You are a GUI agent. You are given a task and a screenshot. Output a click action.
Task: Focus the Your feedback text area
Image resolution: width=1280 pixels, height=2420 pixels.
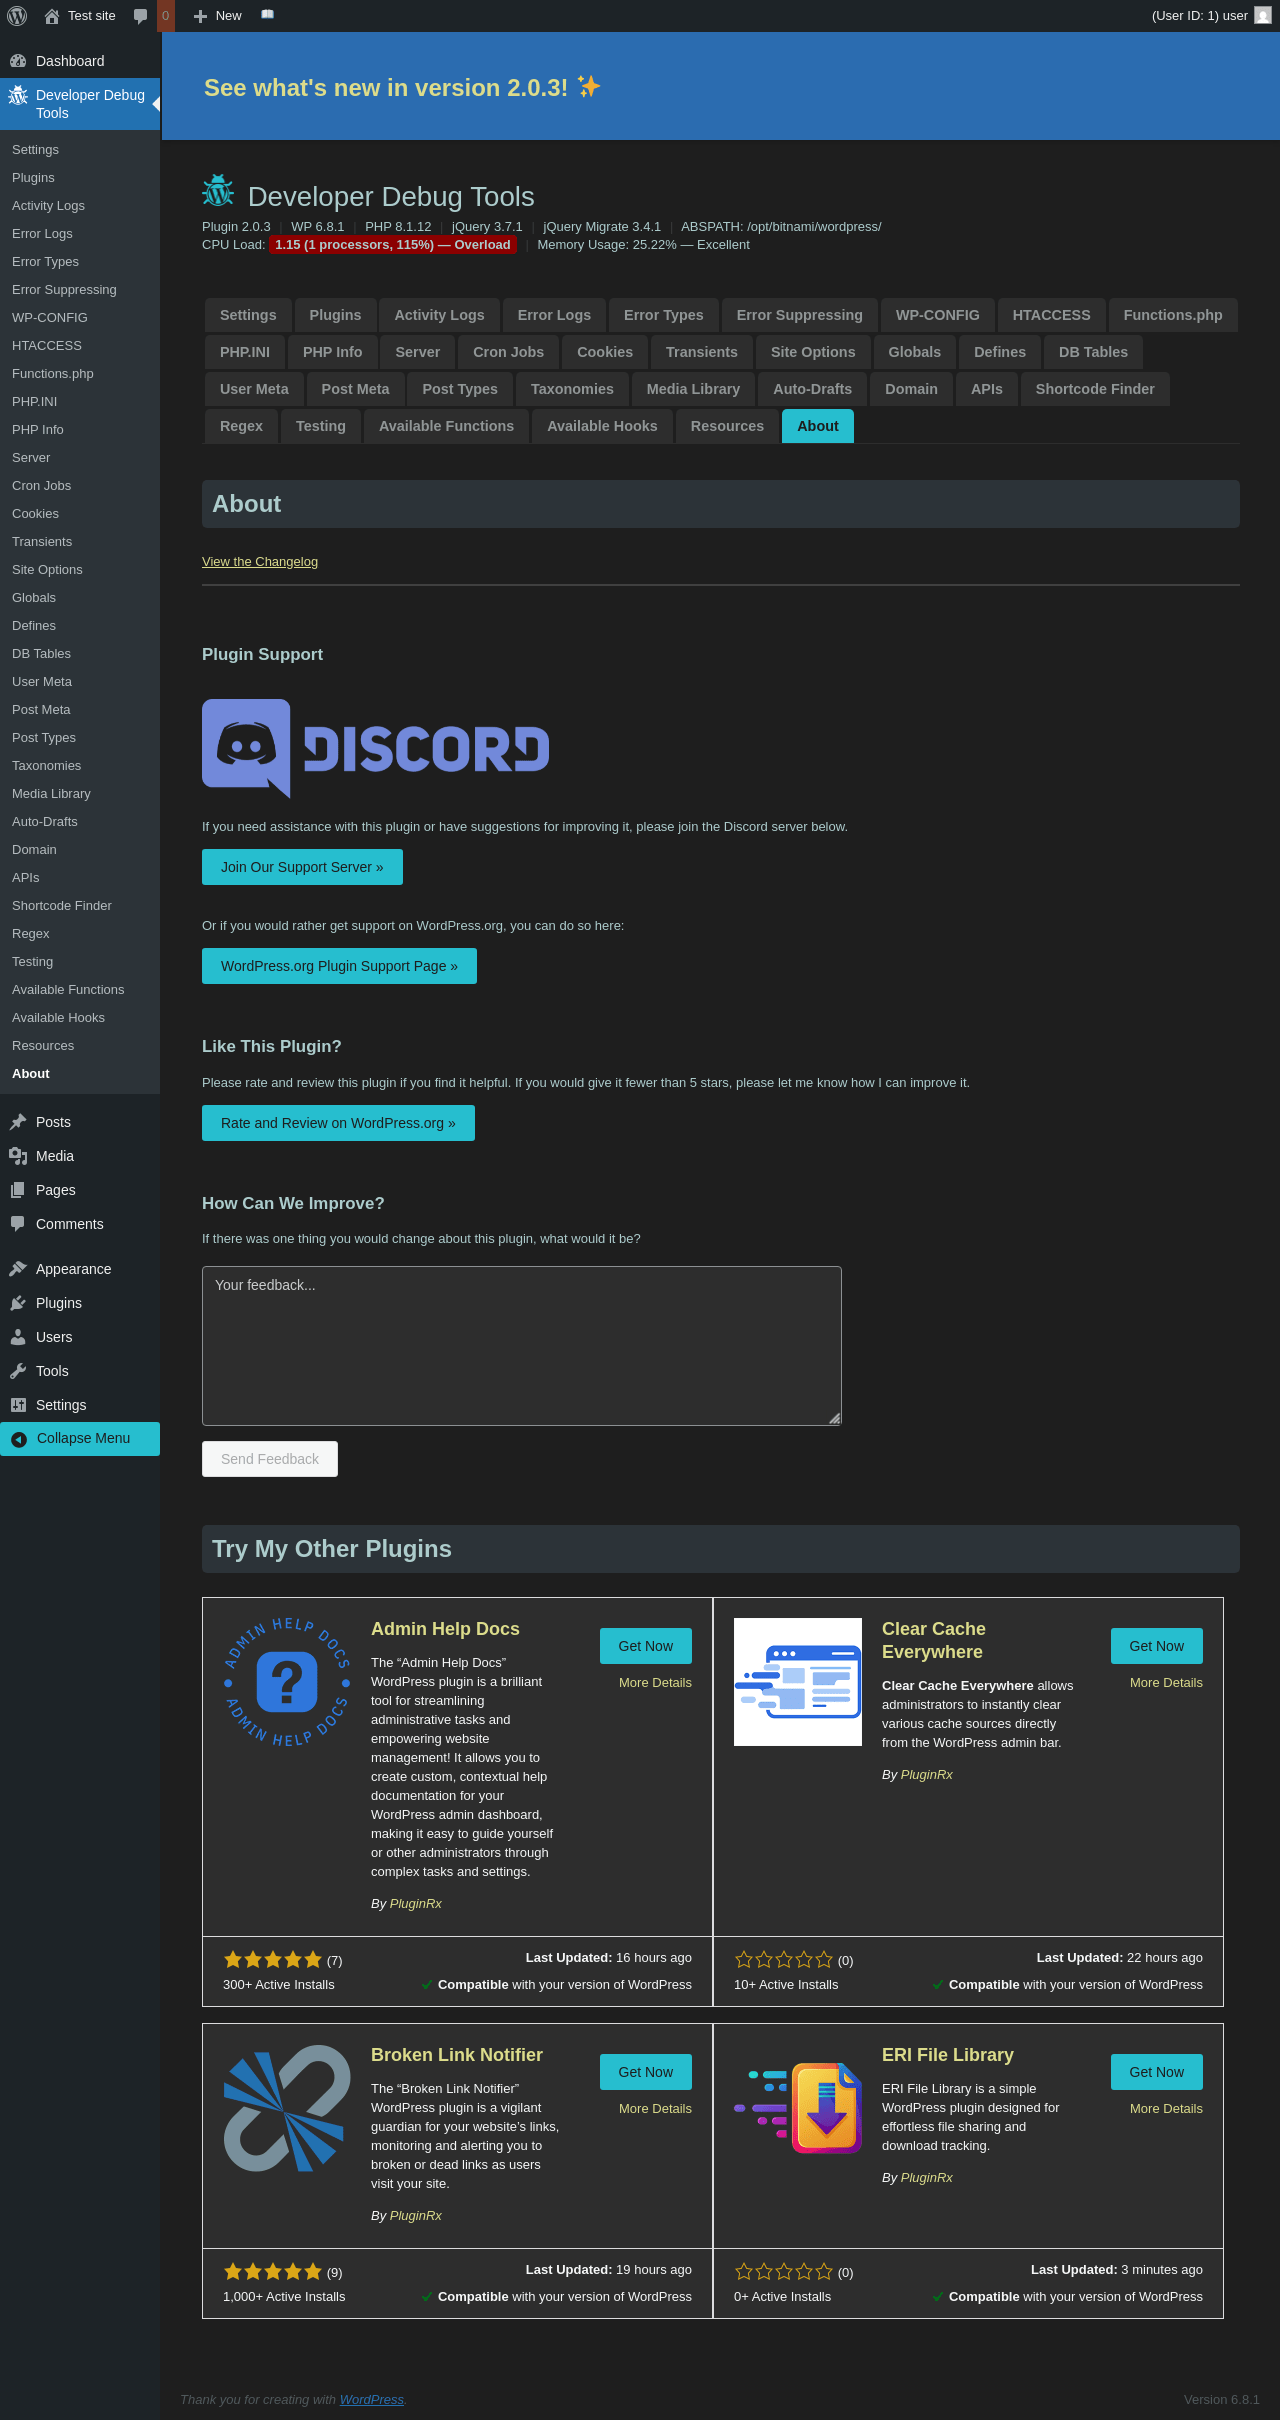522,1346
